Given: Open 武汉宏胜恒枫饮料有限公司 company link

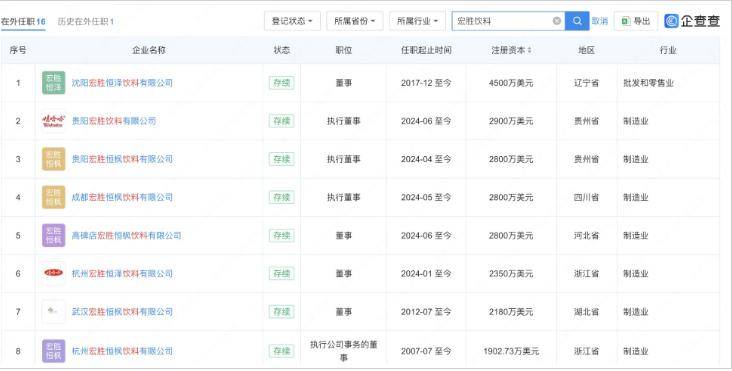Looking at the screenshot, I should pos(122,312).
